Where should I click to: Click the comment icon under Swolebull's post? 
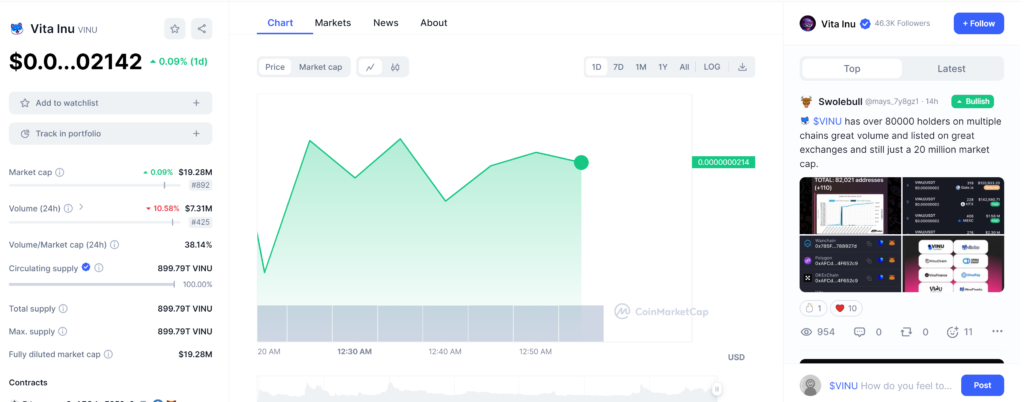858,331
